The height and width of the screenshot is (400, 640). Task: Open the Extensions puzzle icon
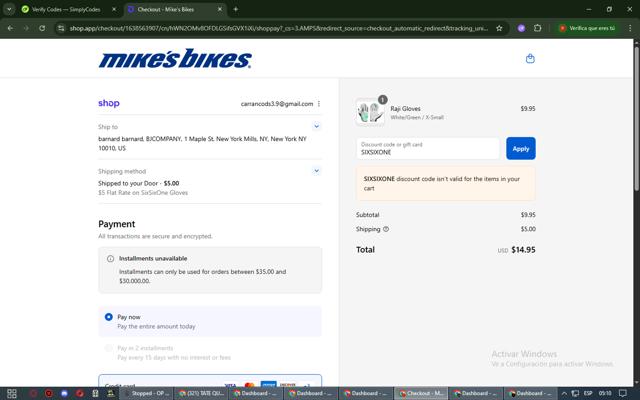538,28
